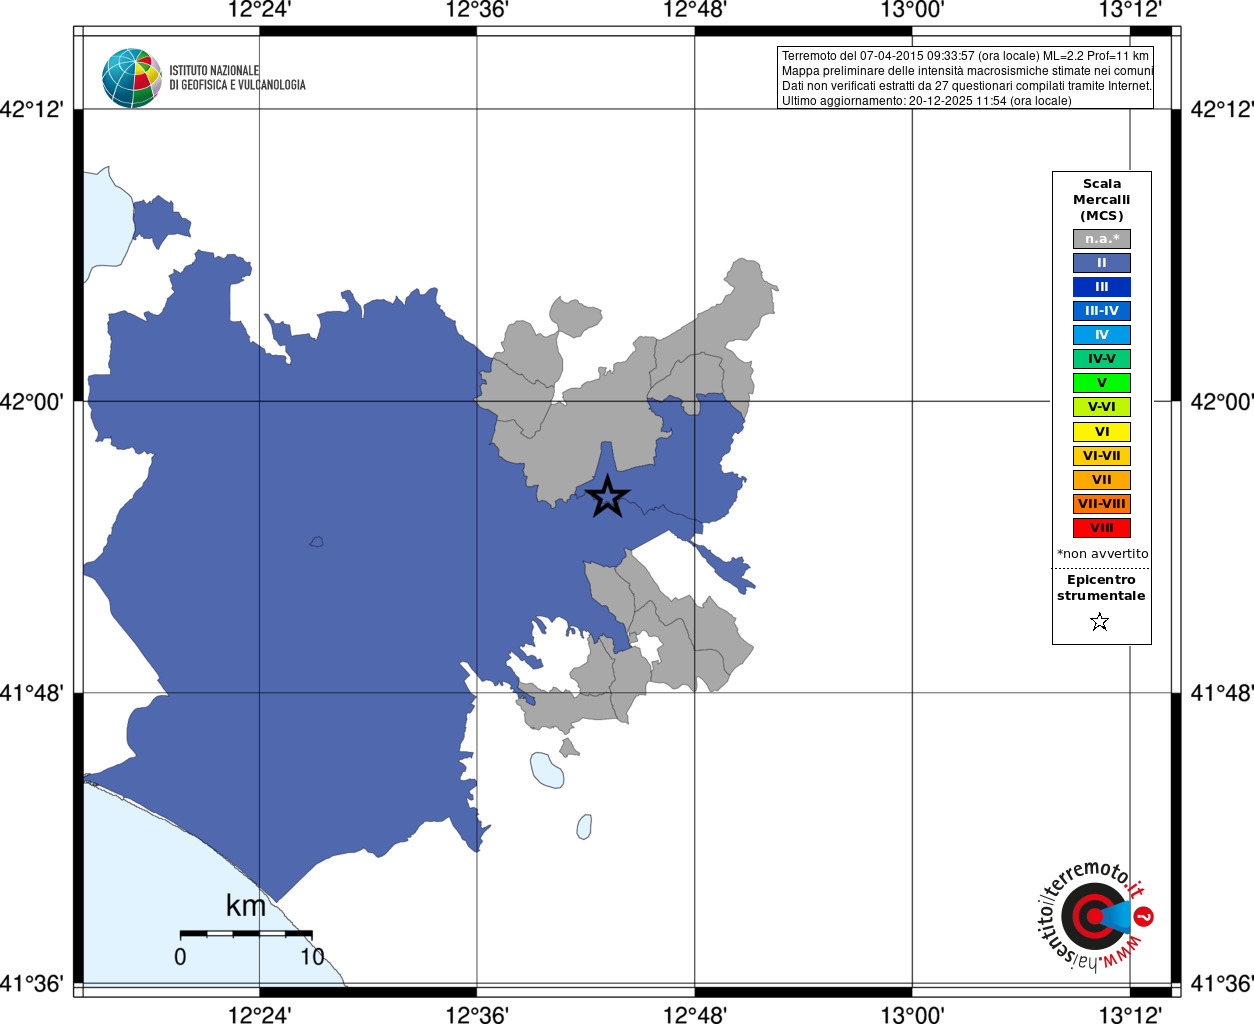Click the 'Ultimo aggiornamento: 20-12-2025' line

(926, 101)
